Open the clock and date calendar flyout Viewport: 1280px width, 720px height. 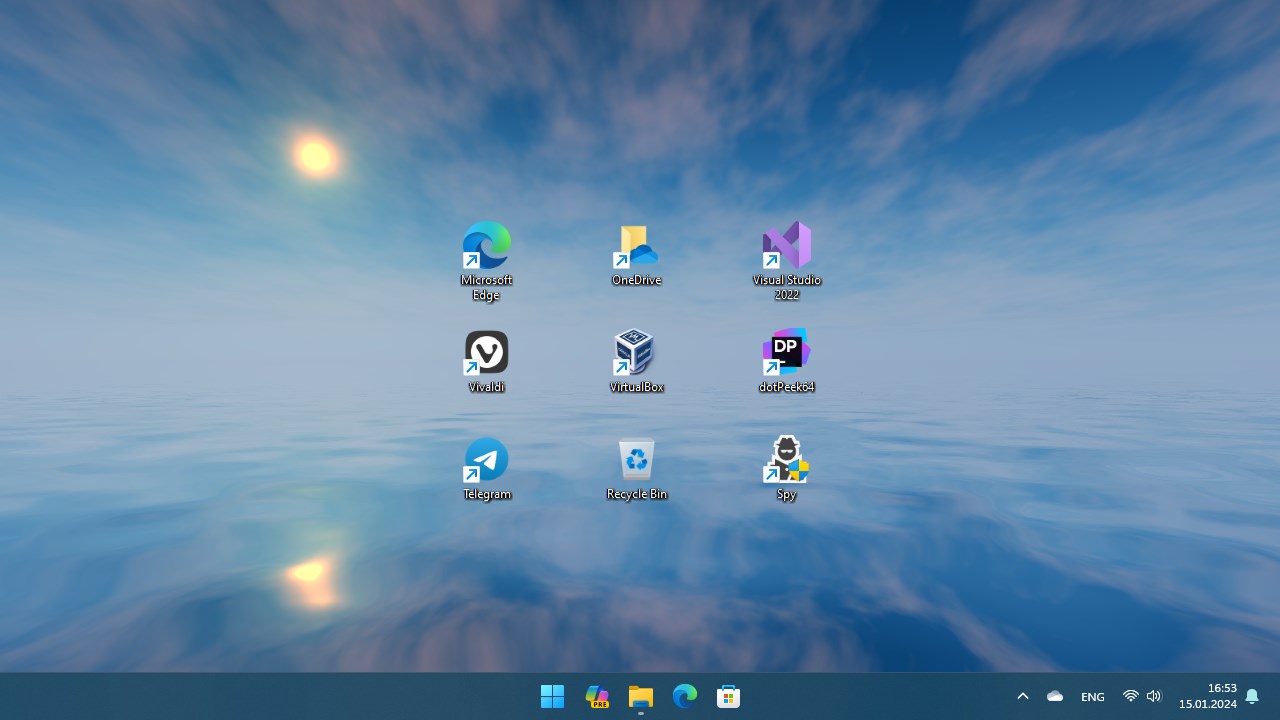click(1207, 696)
